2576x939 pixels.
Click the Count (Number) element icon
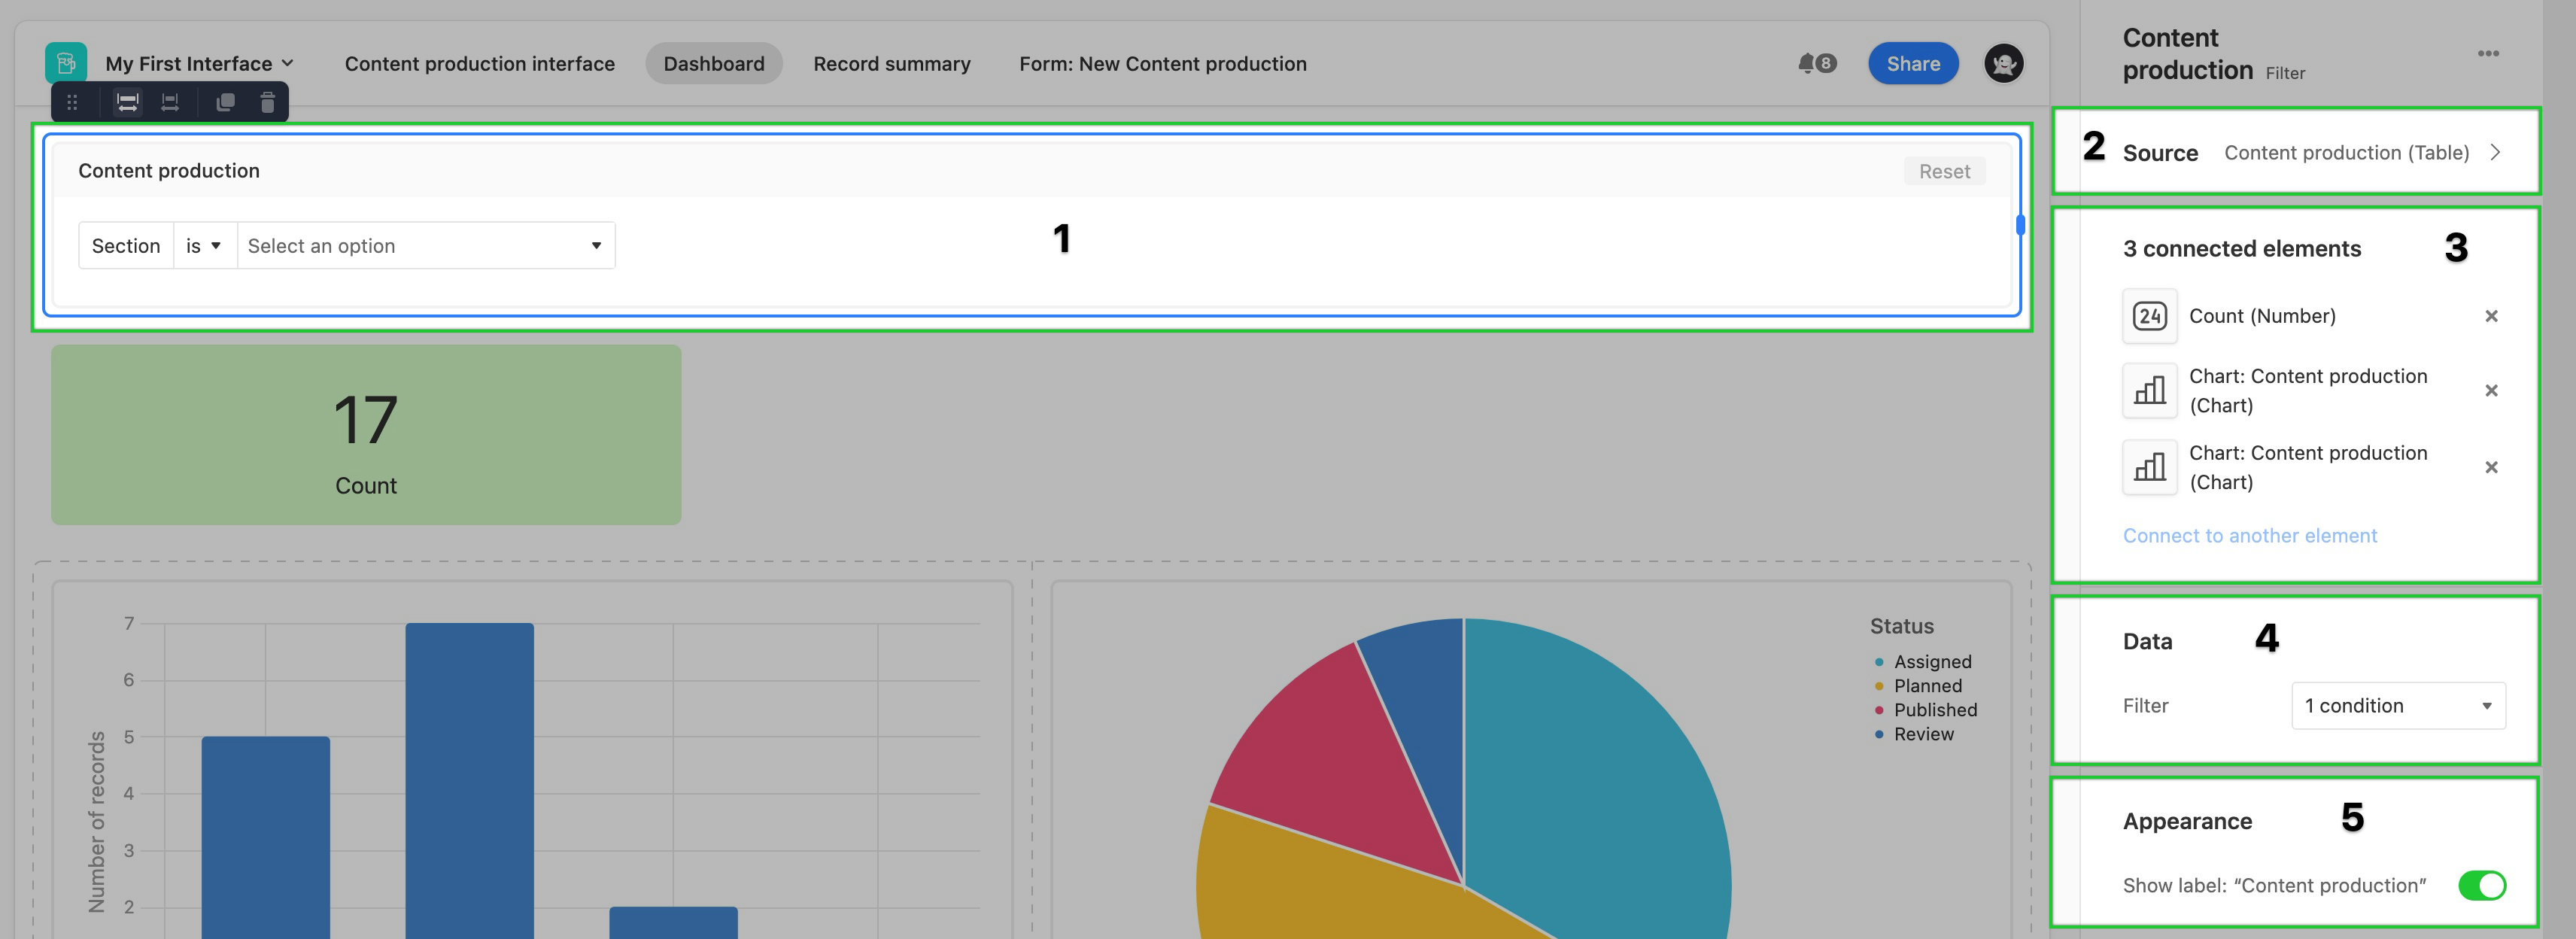pyautogui.click(x=2149, y=316)
